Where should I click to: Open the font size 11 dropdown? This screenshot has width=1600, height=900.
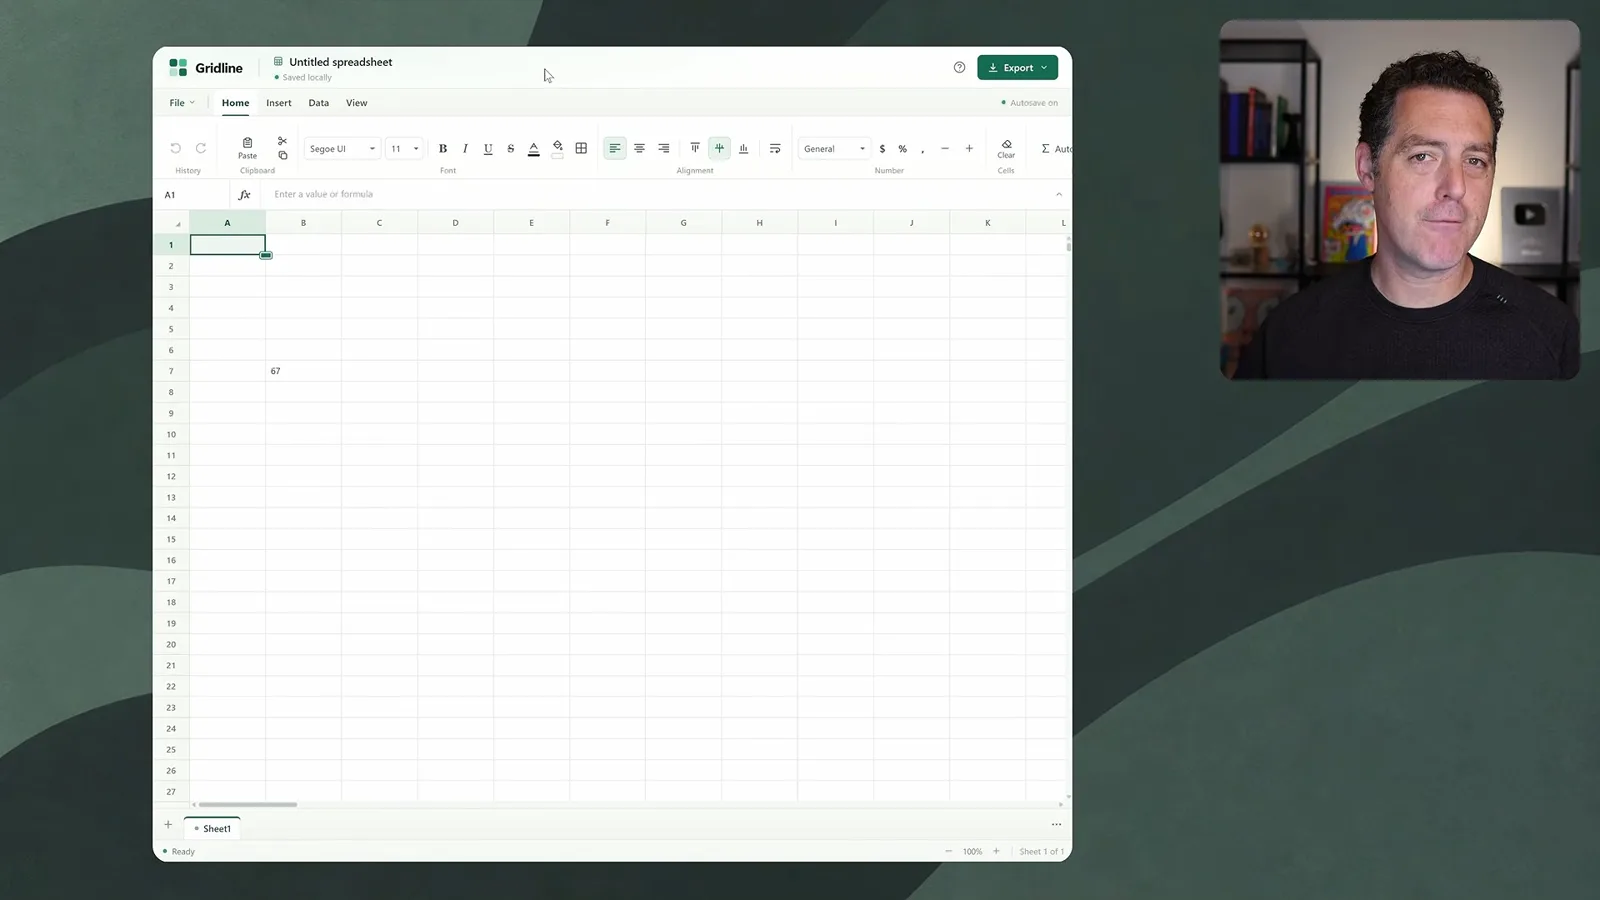coord(404,148)
